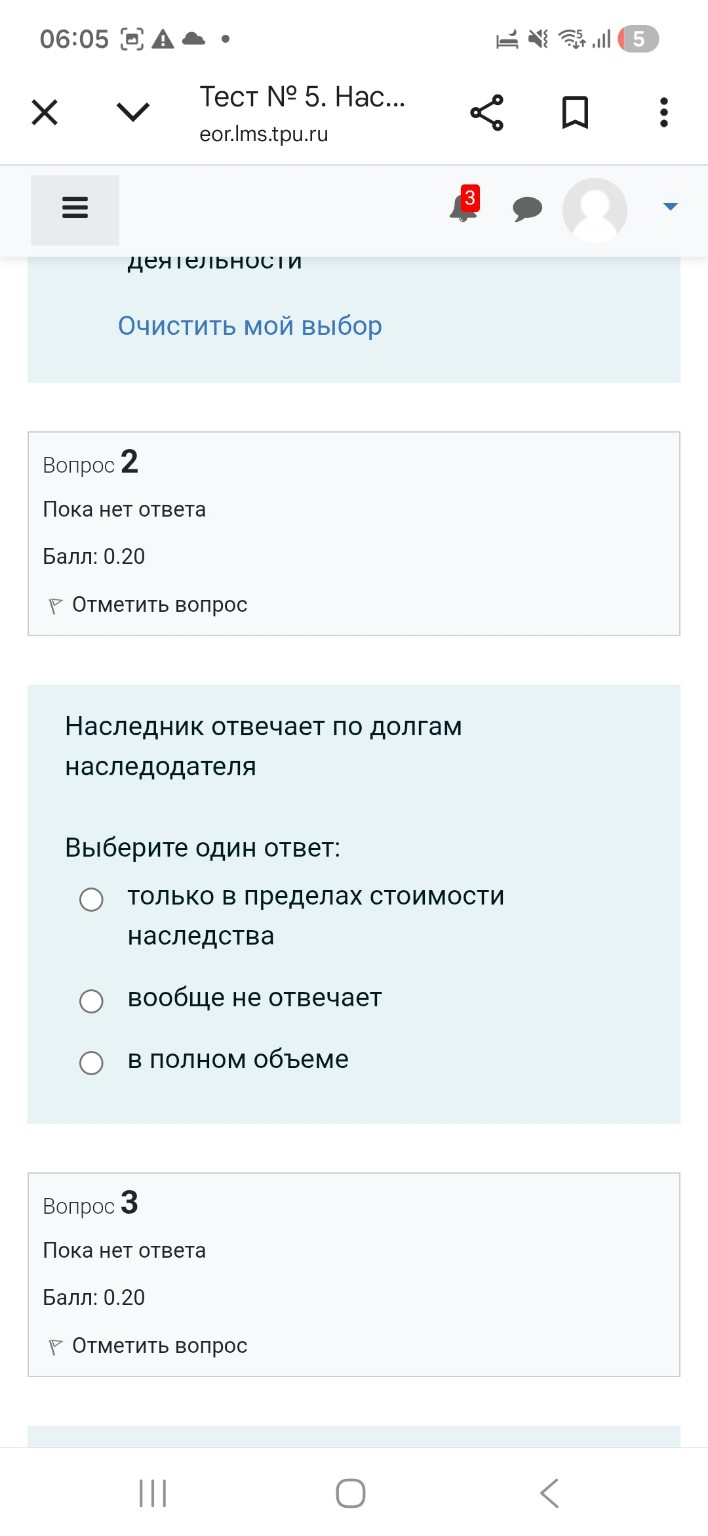Click 'Отметить вопрос' under question 2
Viewport: 708px width, 1536px height.
160,604
